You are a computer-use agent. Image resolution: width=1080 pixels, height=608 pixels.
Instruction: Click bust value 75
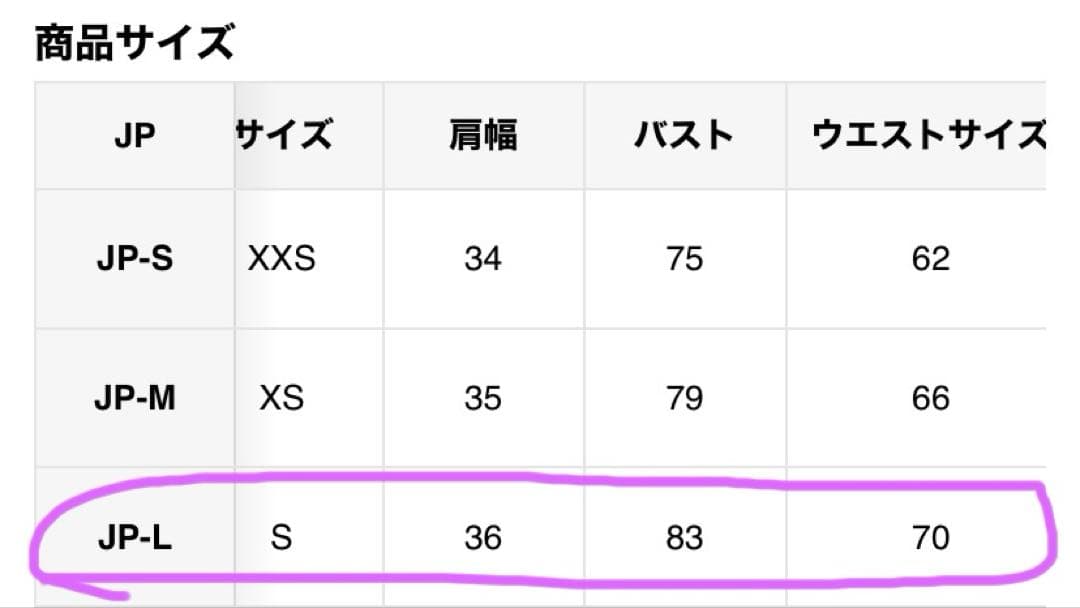click(x=685, y=259)
